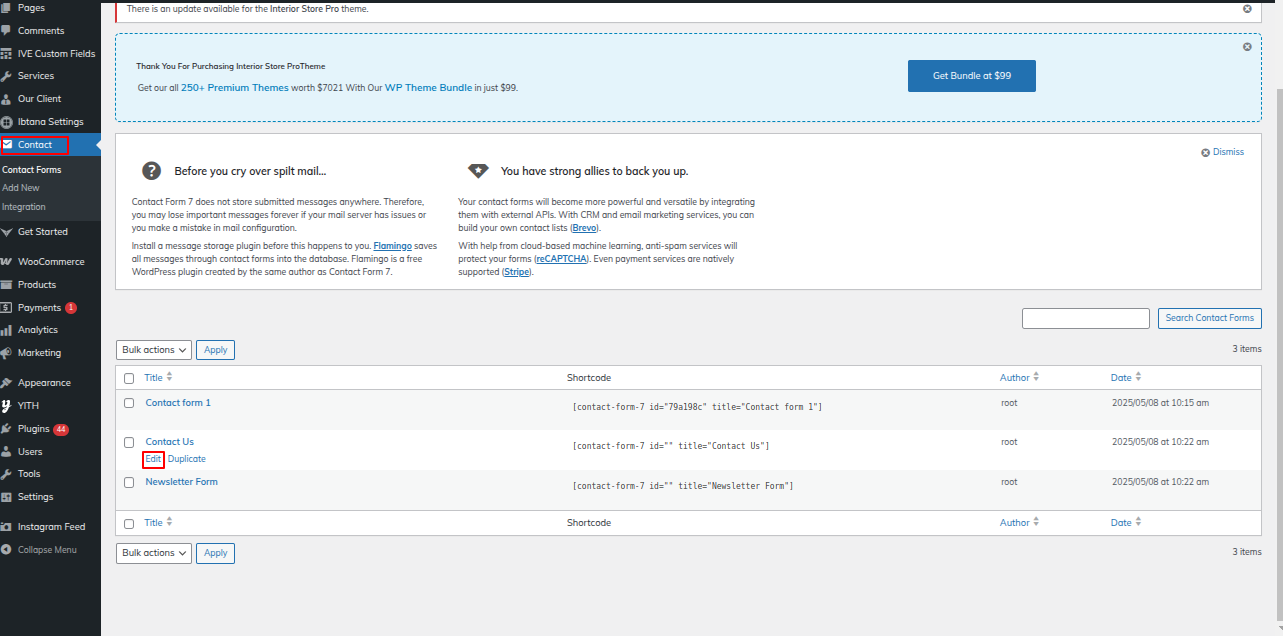The height and width of the screenshot is (636, 1283).
Task: Click the Get Bundle at $99 button
Action: (971, 76)
